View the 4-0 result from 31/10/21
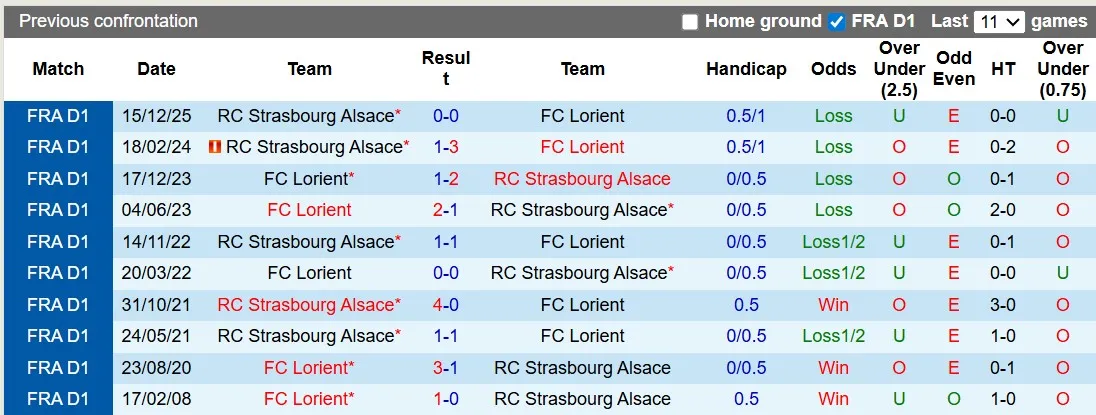 click(x=445, y=304)
